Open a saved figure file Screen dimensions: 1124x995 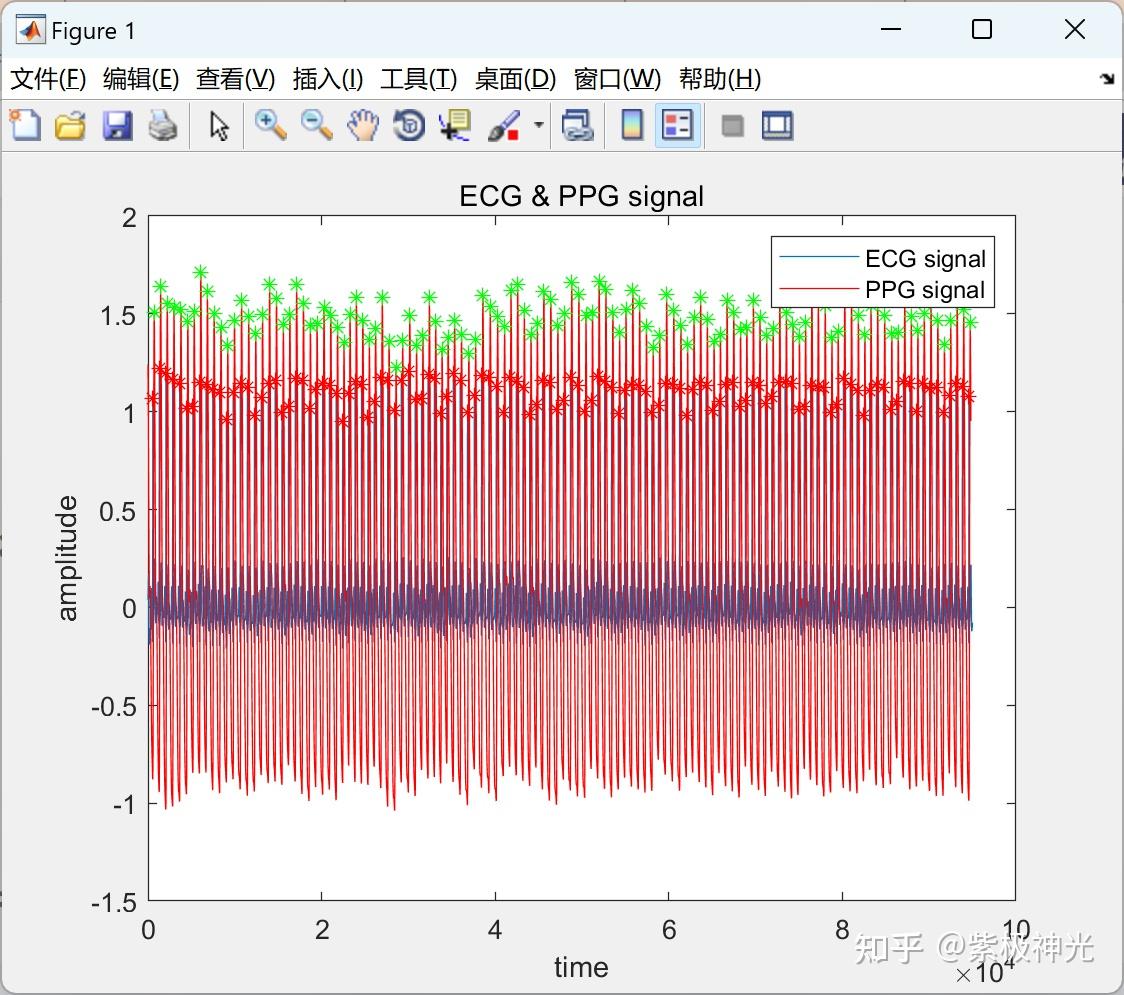(x=70, y=125)
